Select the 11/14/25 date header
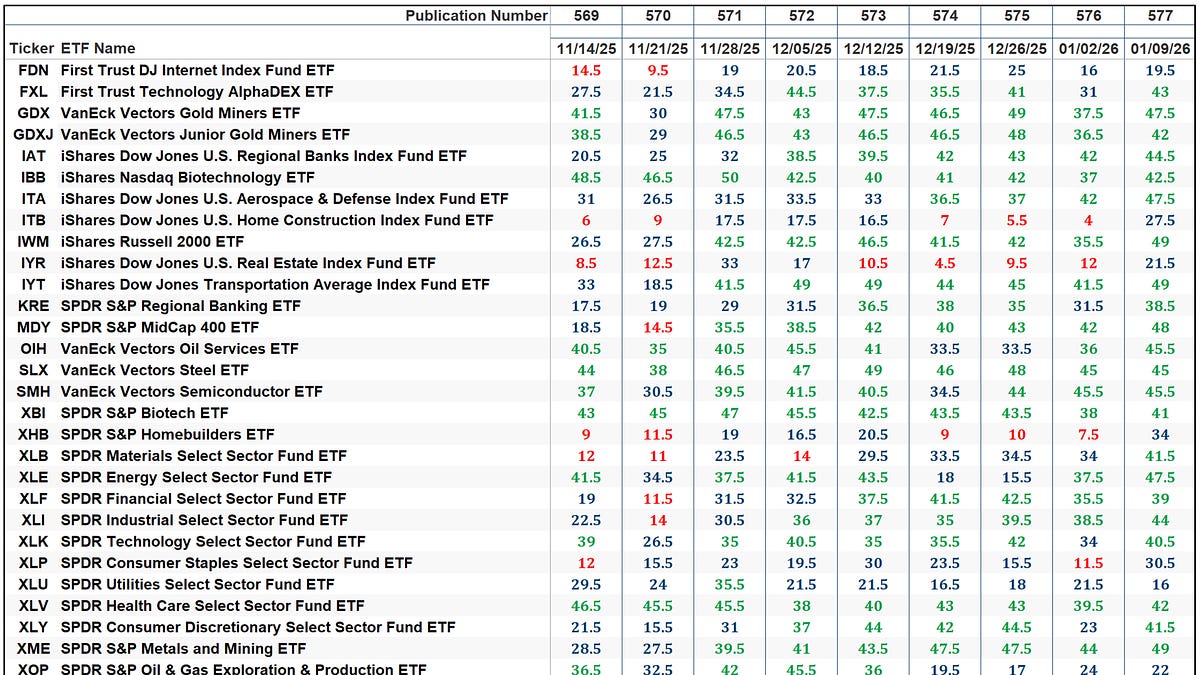Image resolution: width=1200 pixels, height=675 pixels. click(587, 46)
